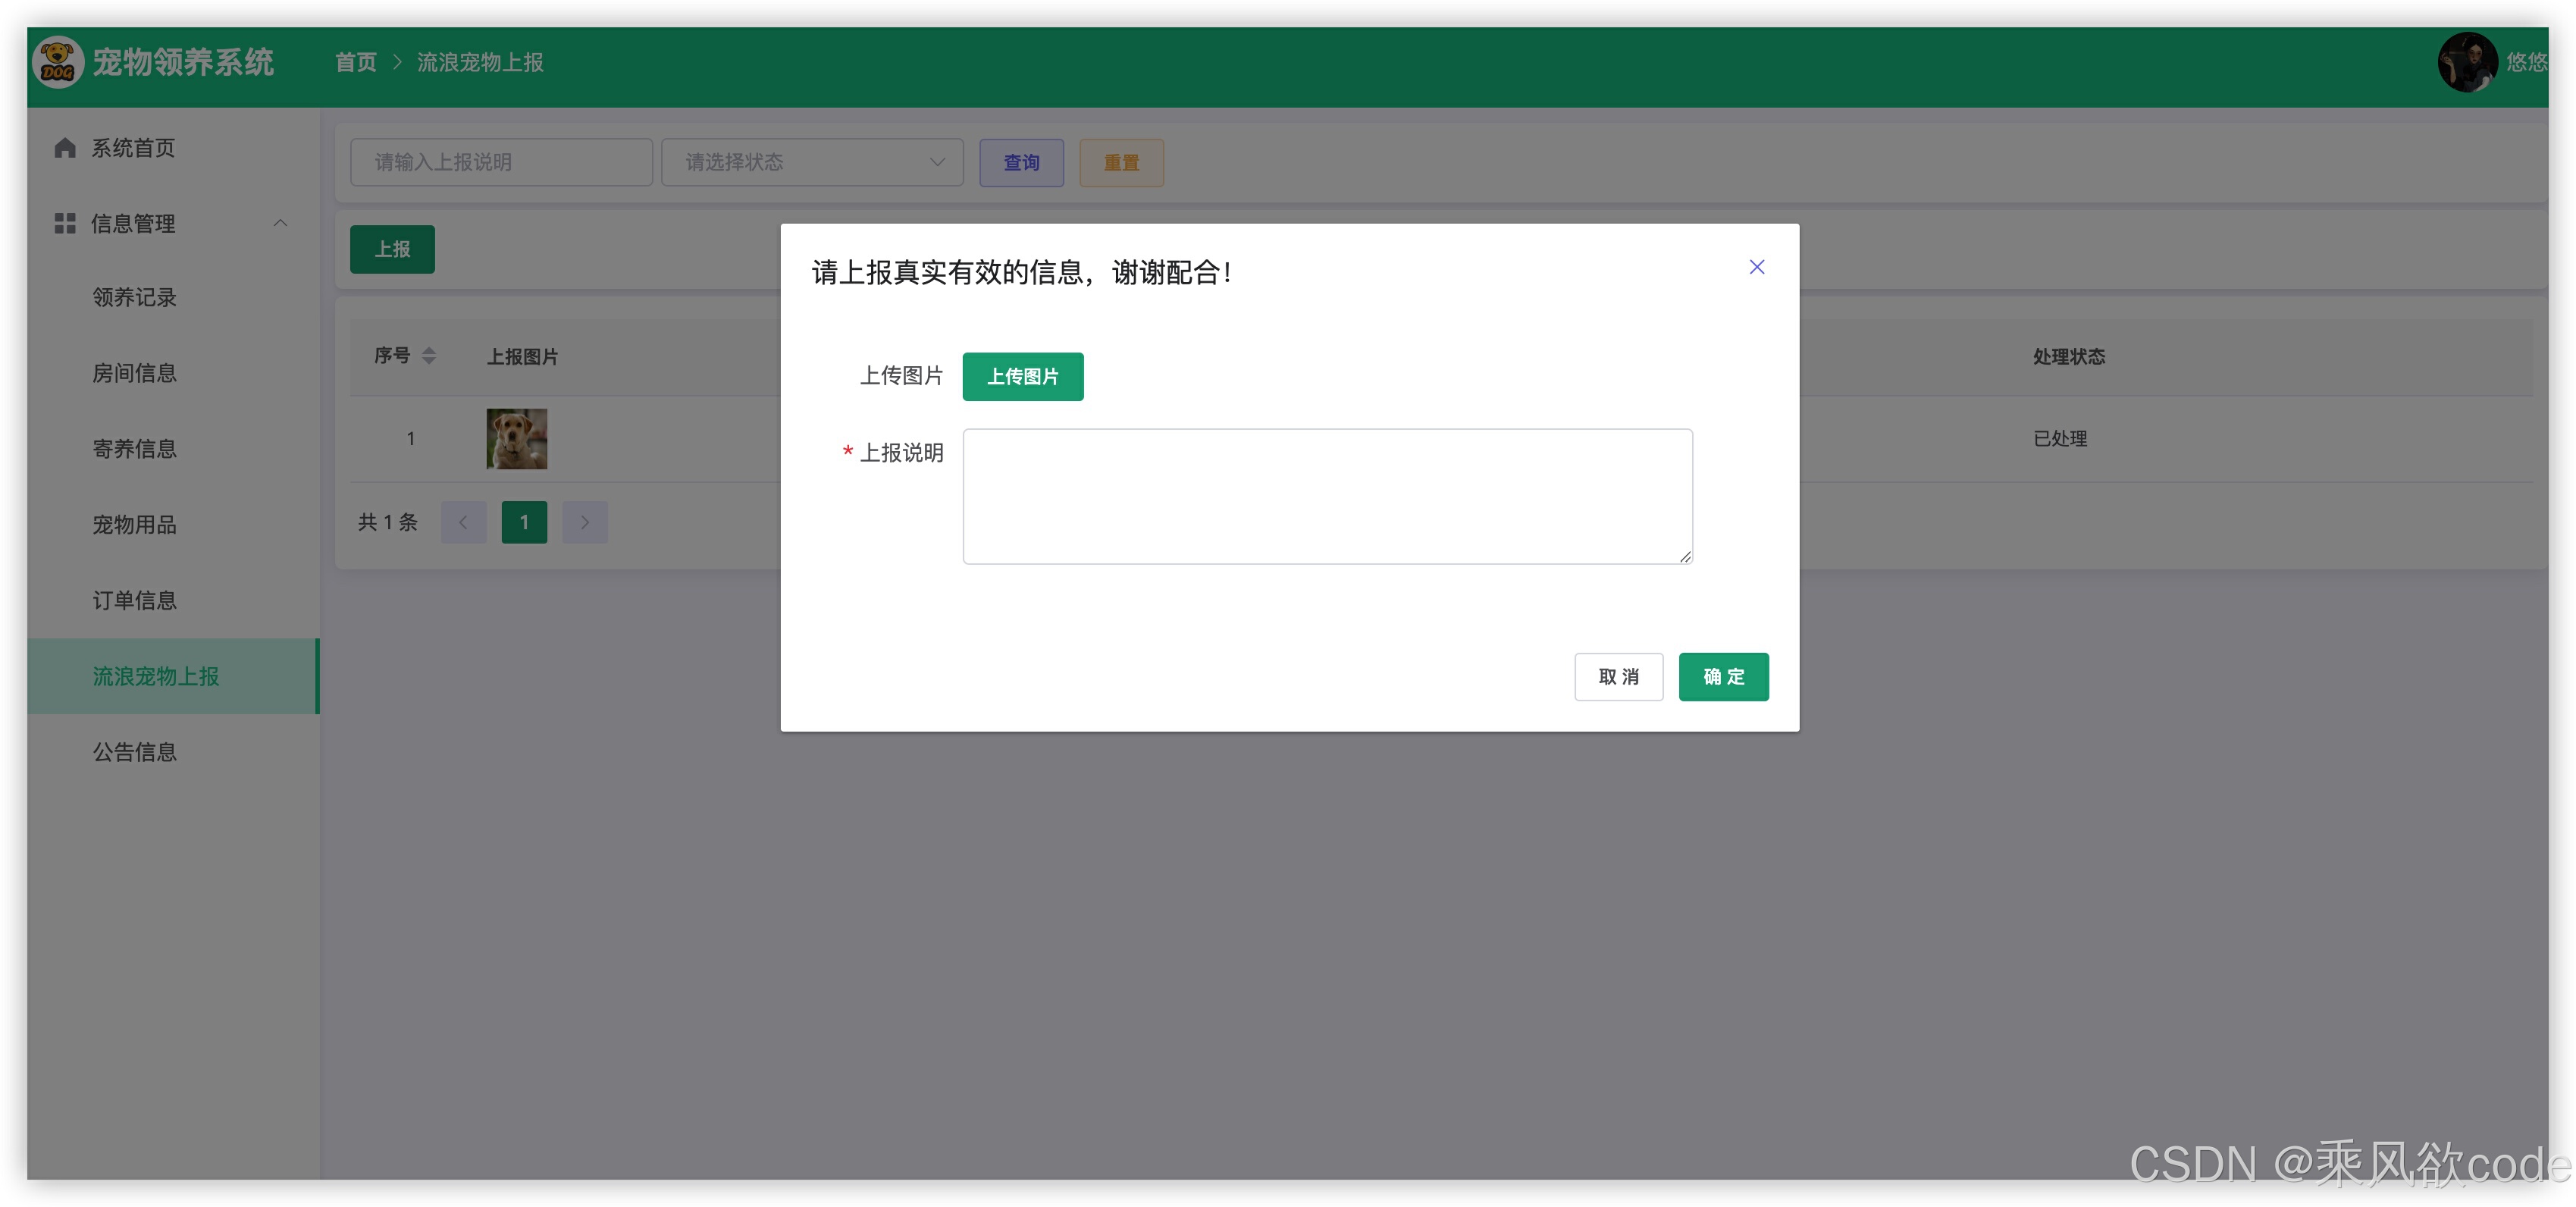The height and width of the screenshot is (1207, 2576).
Task: Click the grid icon beside 信息管理
Action: [x=65, y=223]
